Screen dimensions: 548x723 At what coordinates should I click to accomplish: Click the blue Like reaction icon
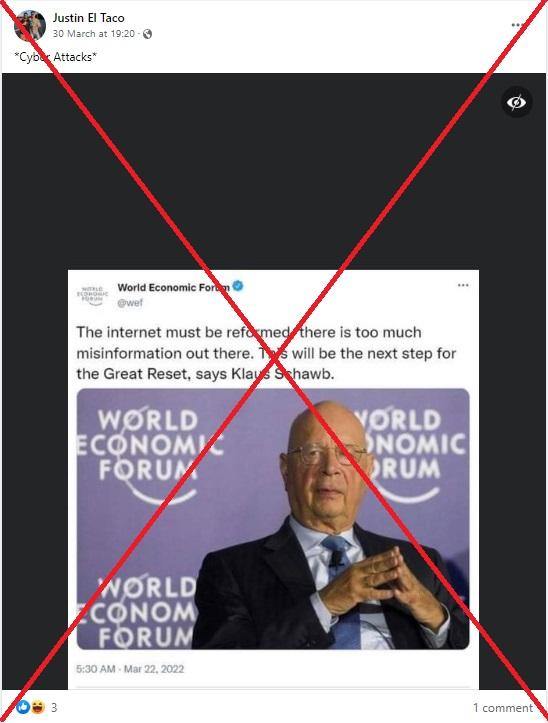pos(24,706)
